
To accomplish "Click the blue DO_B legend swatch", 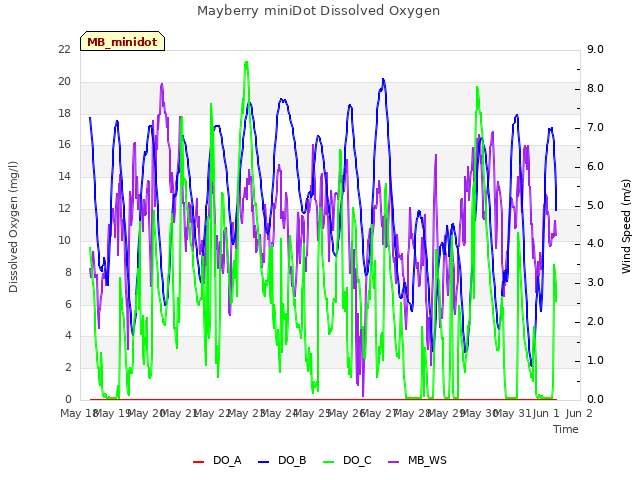I will [264, 462].
